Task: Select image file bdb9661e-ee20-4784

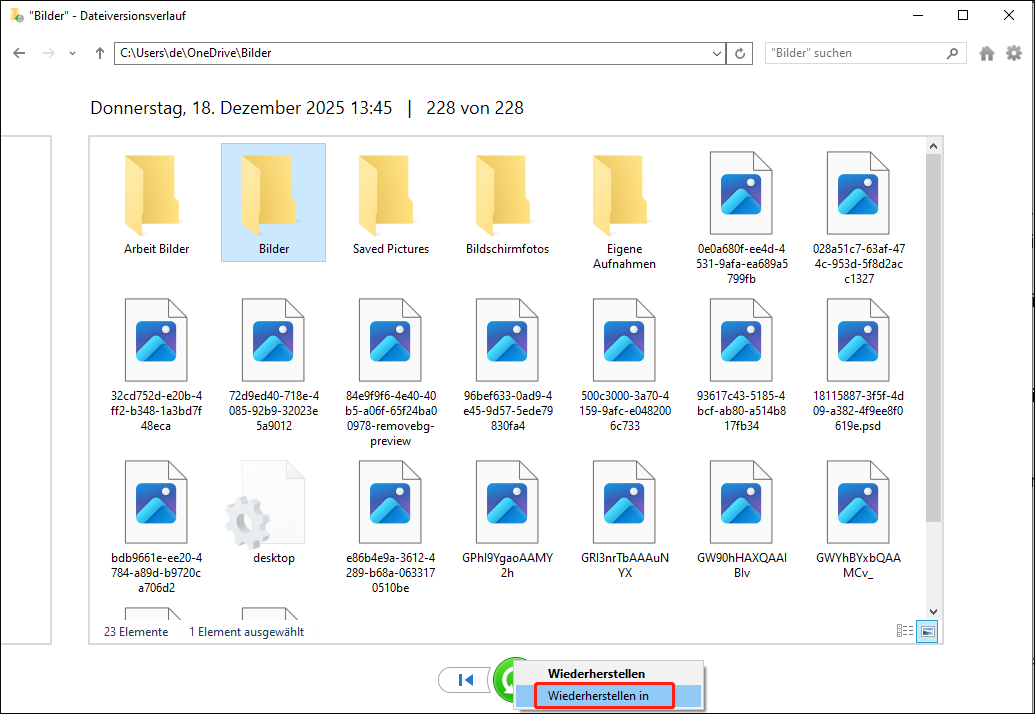Action: 156,527
